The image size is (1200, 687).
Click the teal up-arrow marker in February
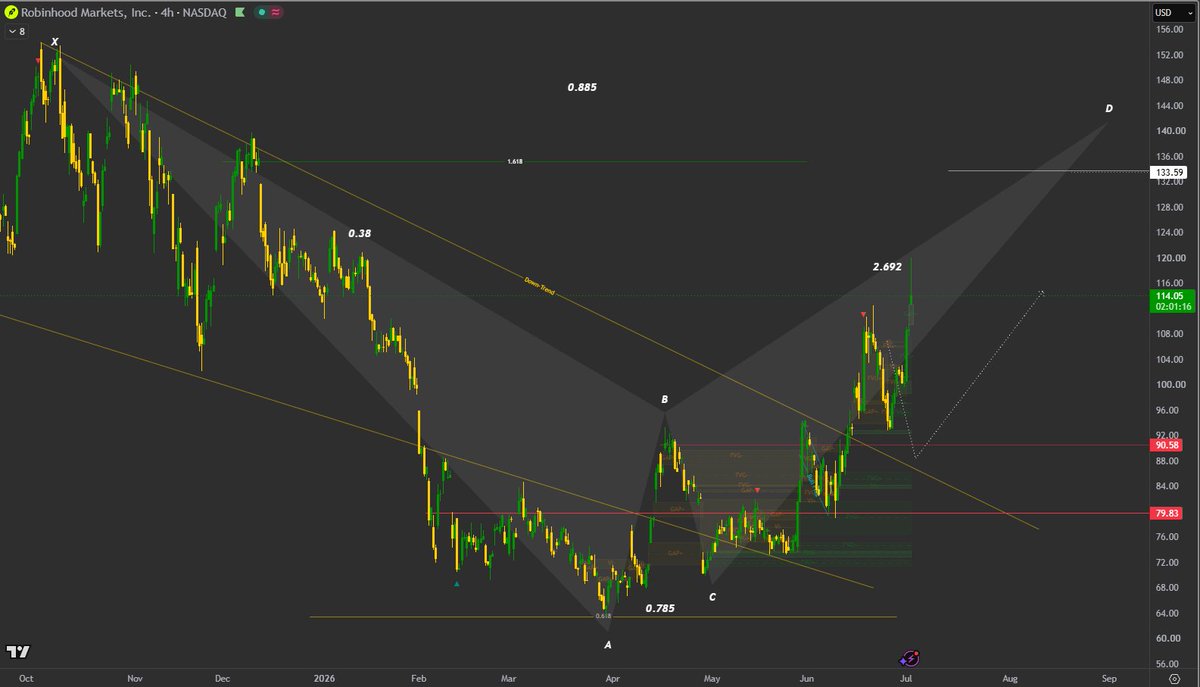[457, 583]
